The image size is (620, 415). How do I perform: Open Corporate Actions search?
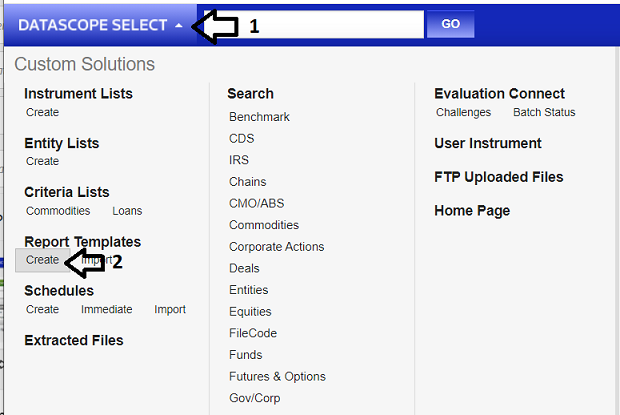(x=276, y=247)
